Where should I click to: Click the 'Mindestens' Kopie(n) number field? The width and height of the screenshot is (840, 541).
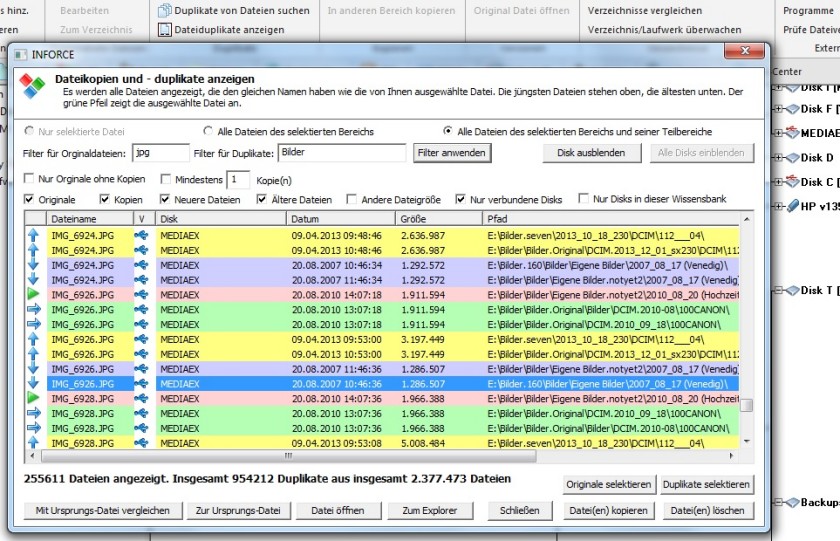point(238,179)
